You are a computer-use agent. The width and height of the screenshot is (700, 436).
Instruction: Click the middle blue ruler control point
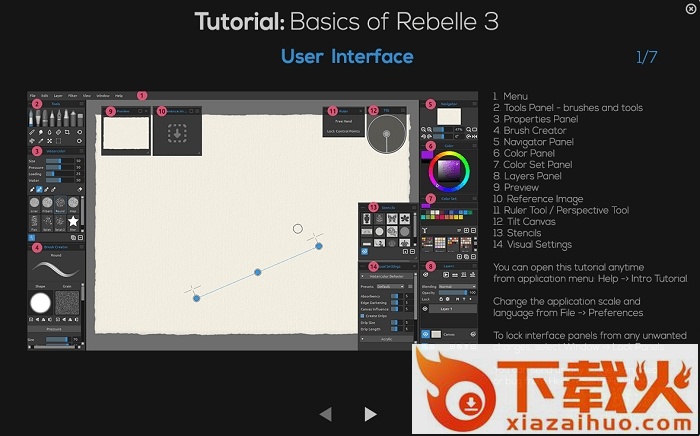[258, 272]
